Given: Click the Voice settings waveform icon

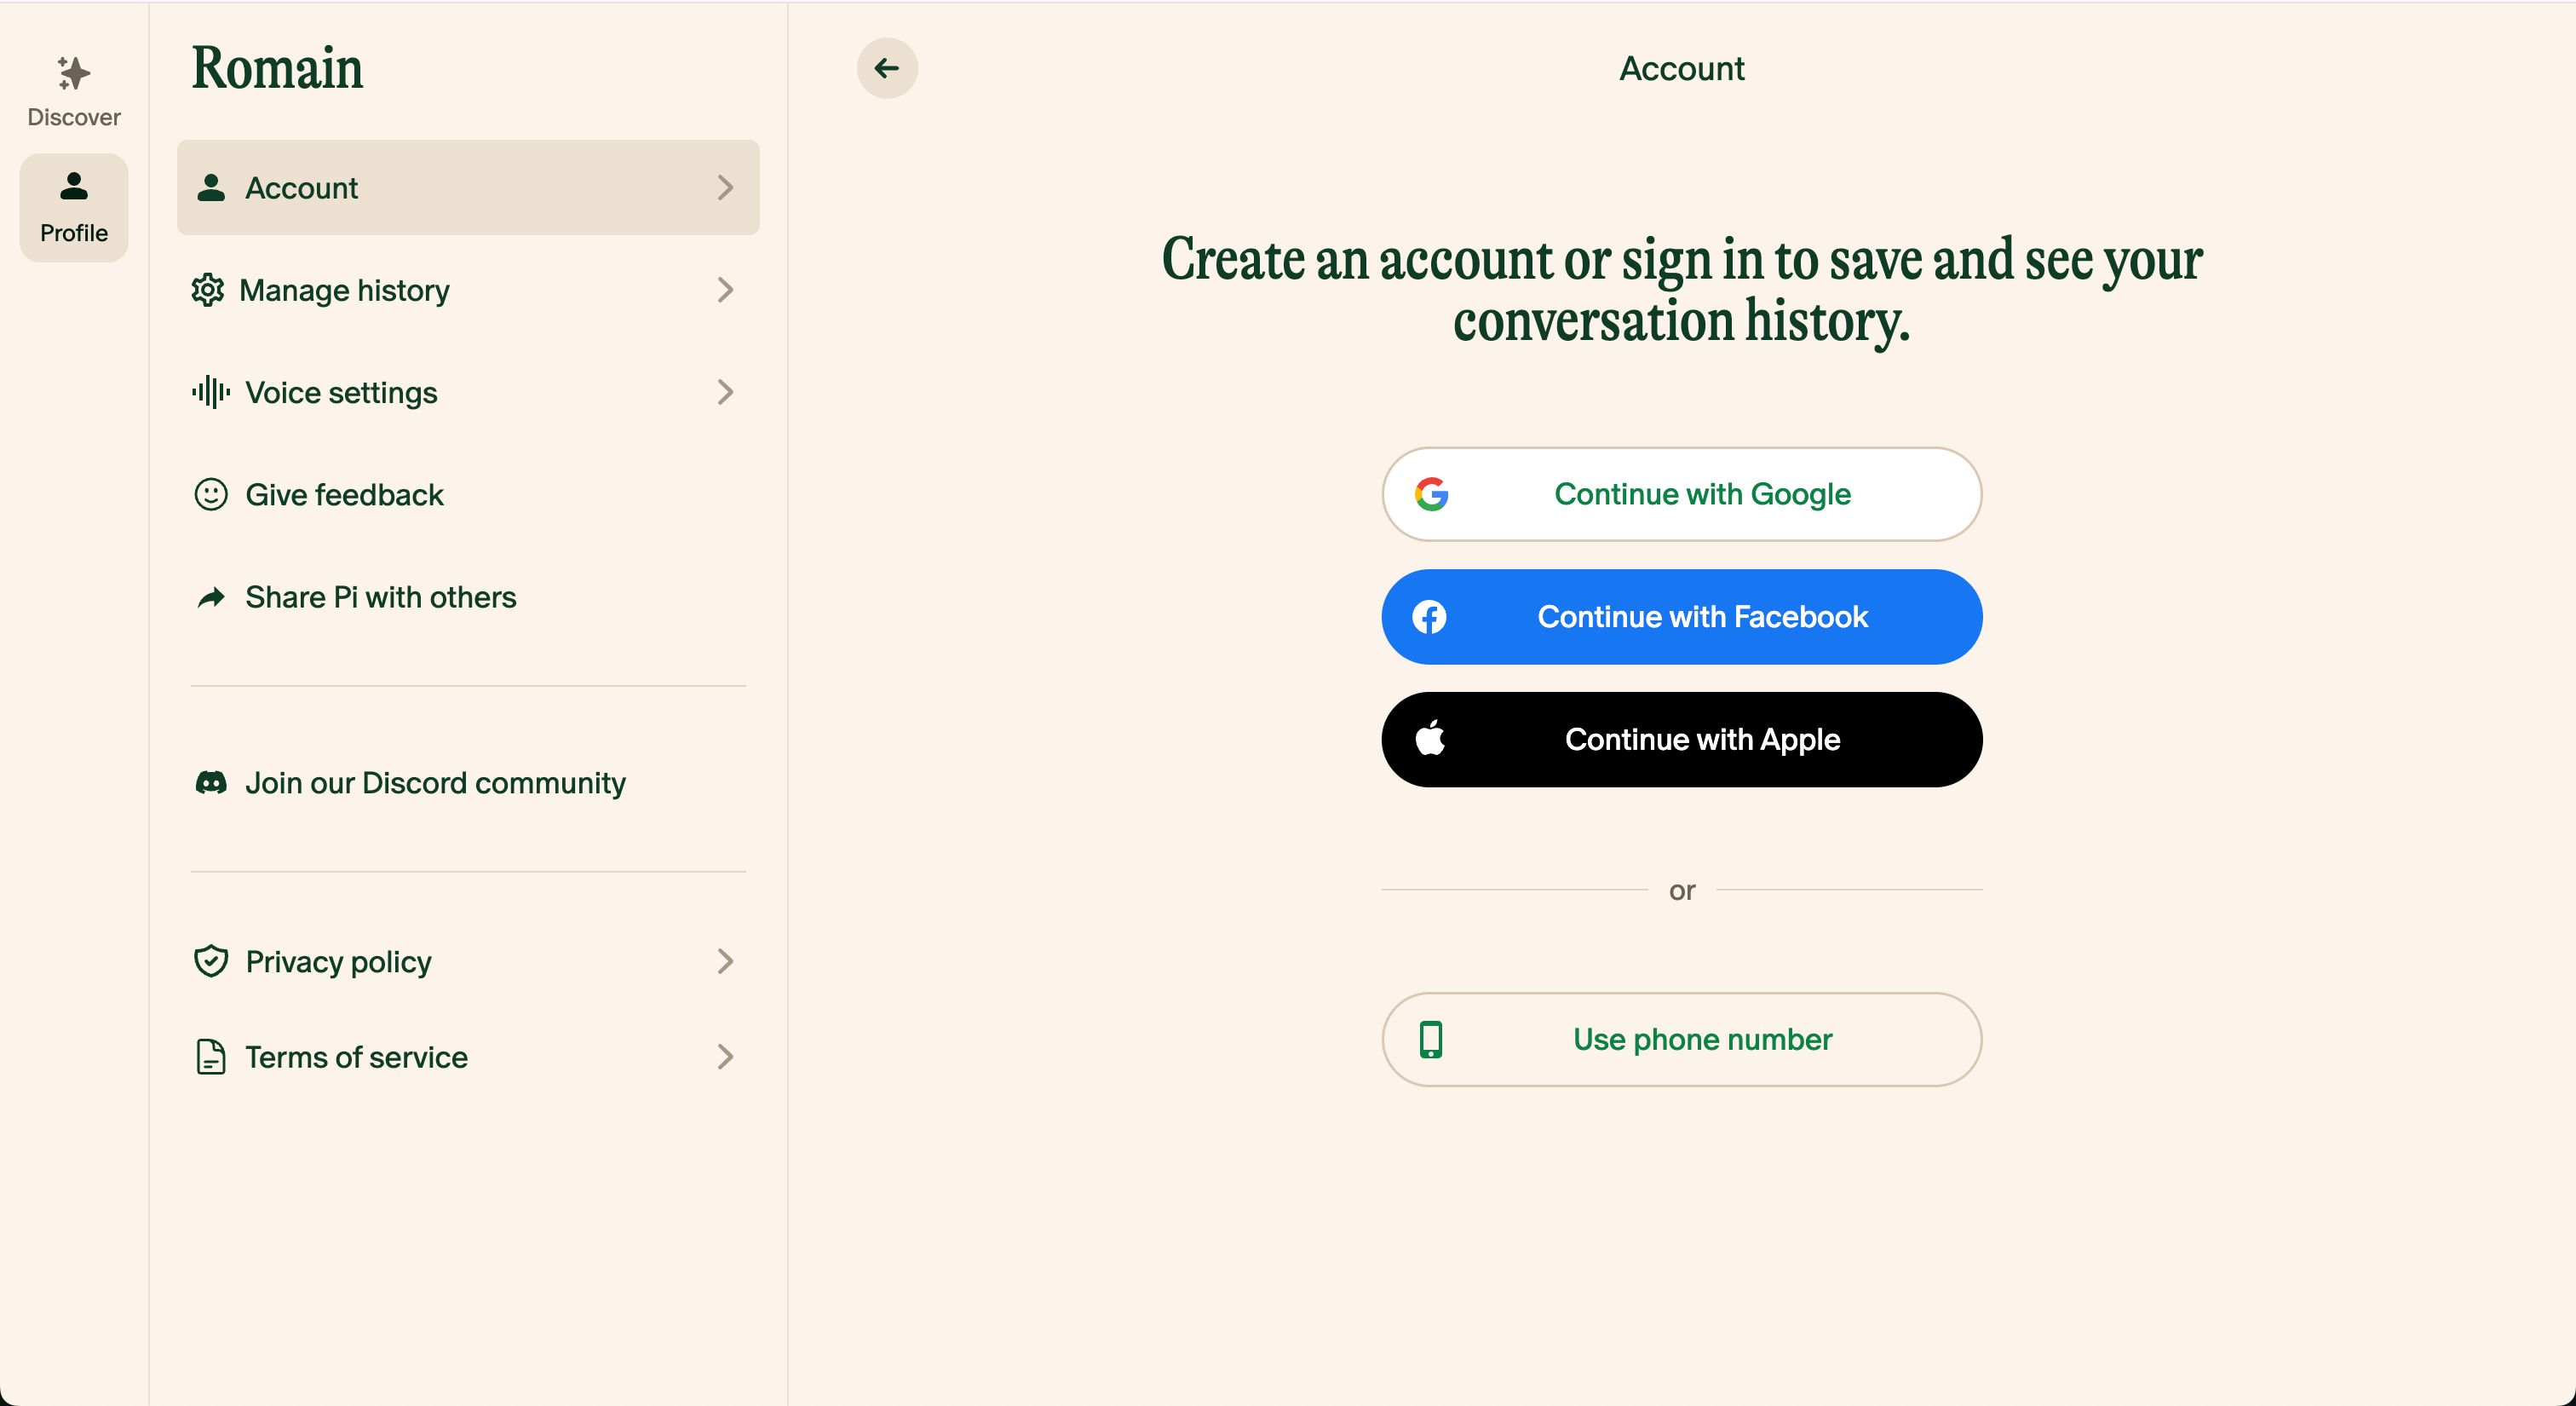Looking at the screenshot, I should pos(210,391).
